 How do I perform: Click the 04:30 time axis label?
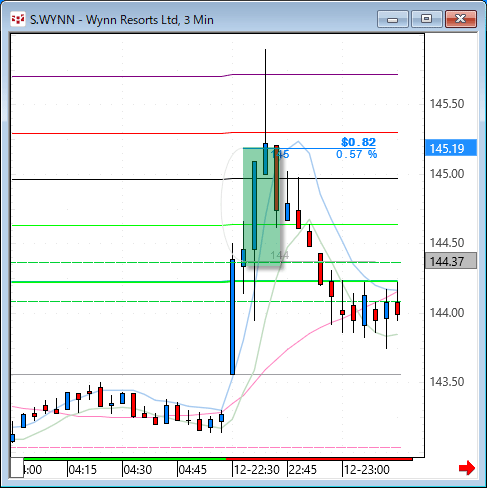pyautogui.click(x=138, y=470)
